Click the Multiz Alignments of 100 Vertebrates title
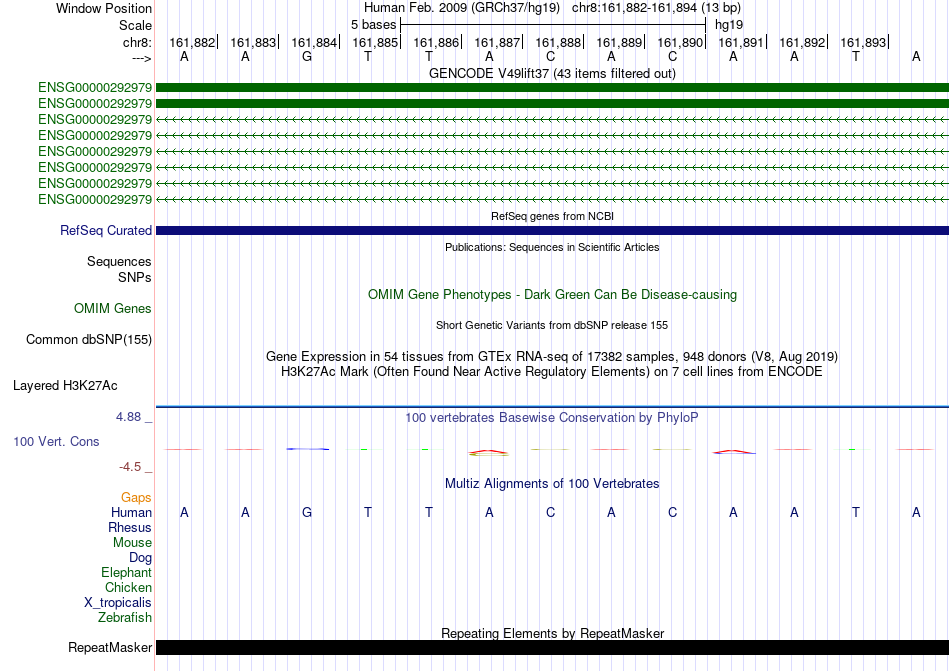The image size is (950, 671). pos(552,483)
